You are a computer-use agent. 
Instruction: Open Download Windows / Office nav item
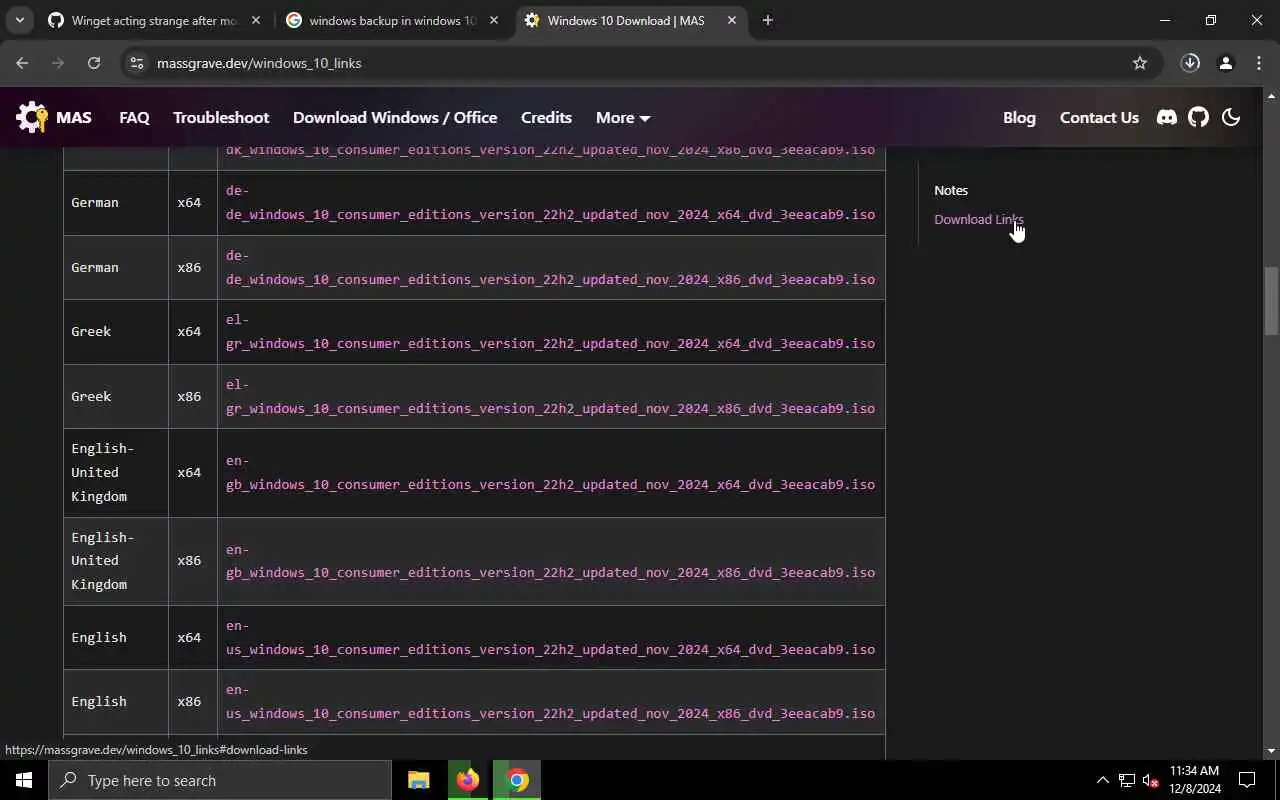[x=395, y=117]
